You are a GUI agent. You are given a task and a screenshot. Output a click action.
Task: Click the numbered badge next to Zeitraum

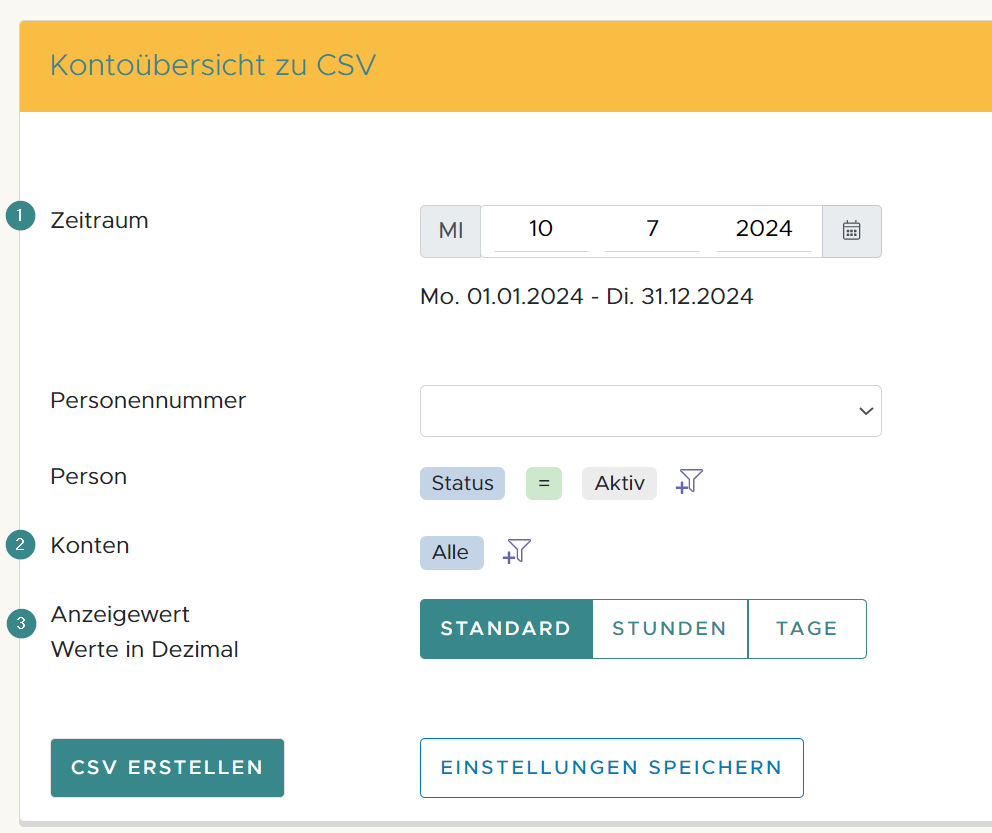(x=20, y=214)
